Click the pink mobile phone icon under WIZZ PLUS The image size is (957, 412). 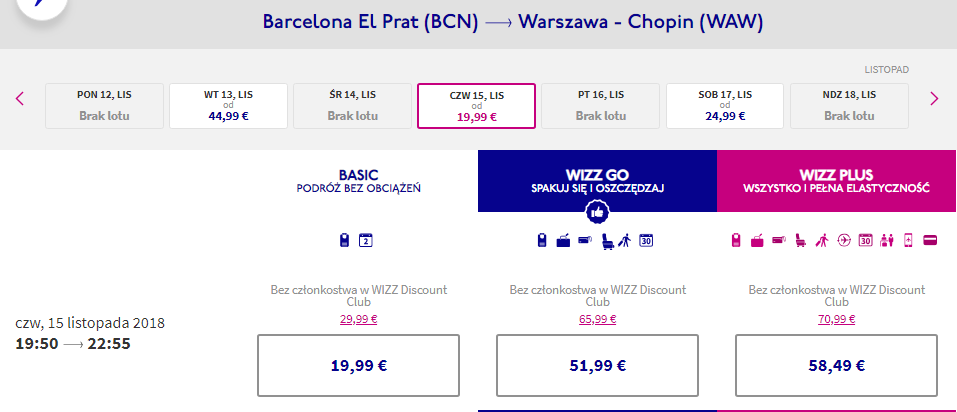(908, 240)
